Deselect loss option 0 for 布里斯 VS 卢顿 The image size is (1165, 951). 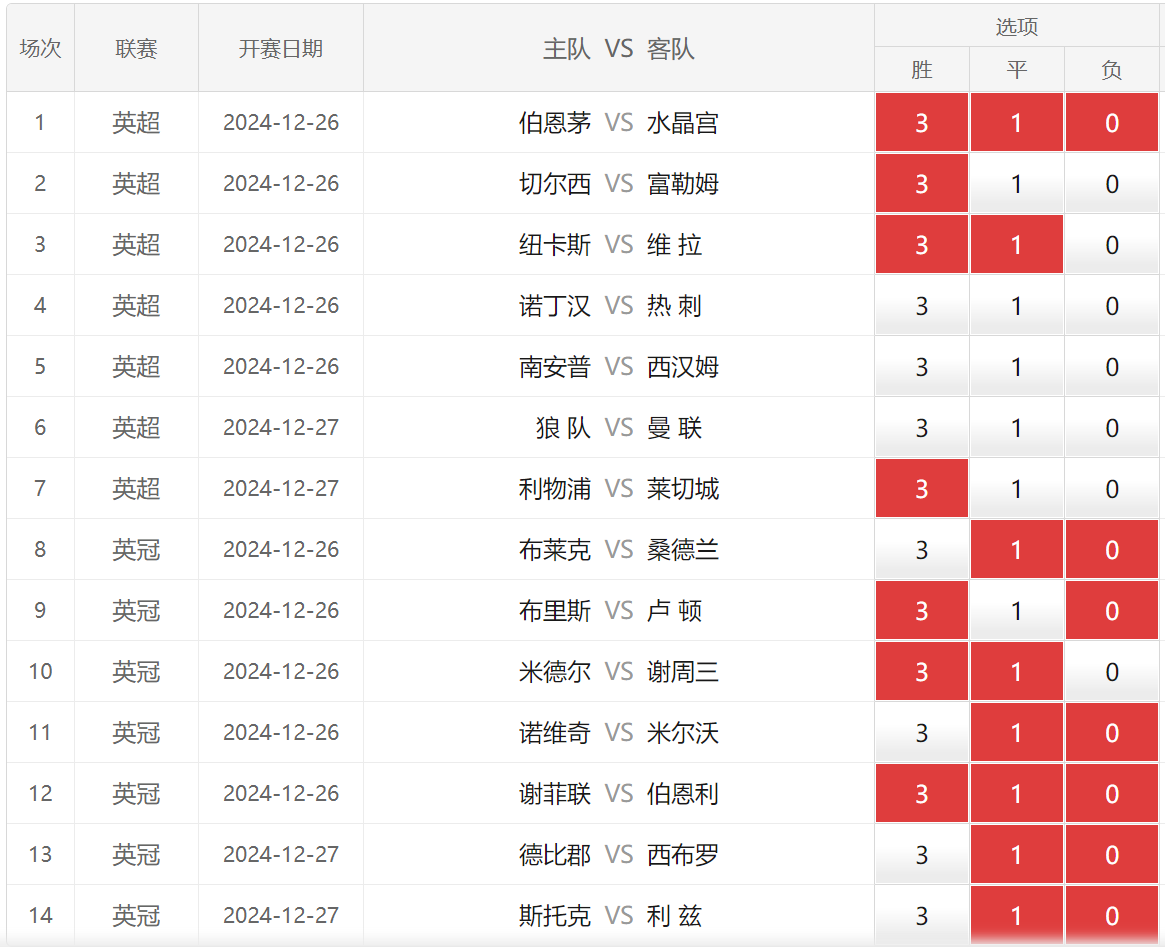(1112, 610)
